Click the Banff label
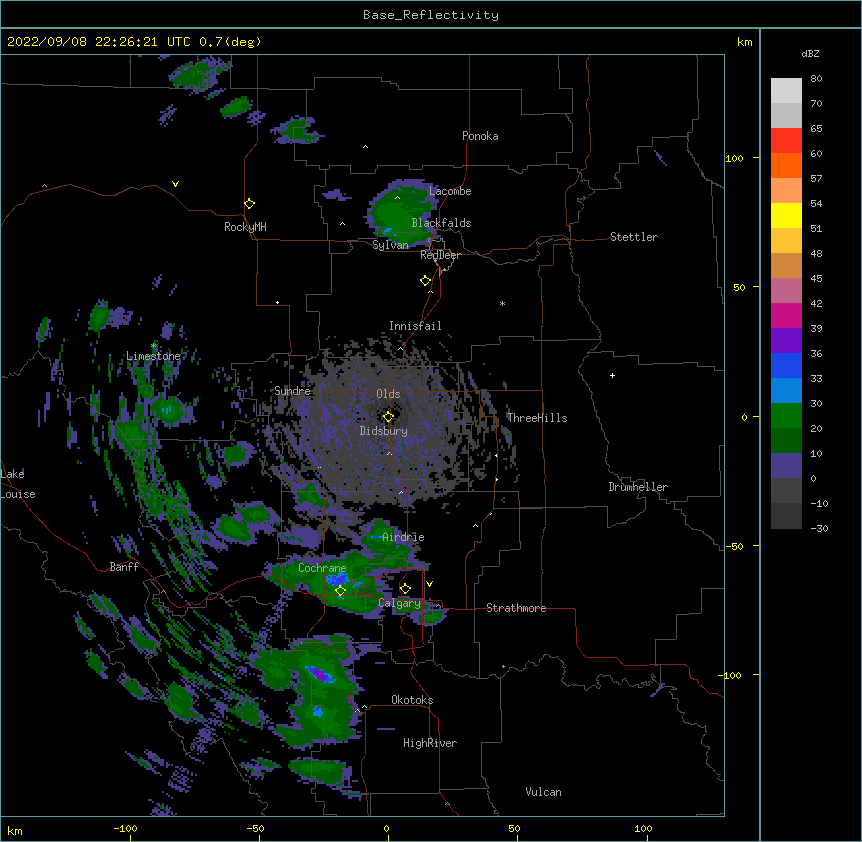862x842 pixels. pyautogui.click(x=124, y=567)
